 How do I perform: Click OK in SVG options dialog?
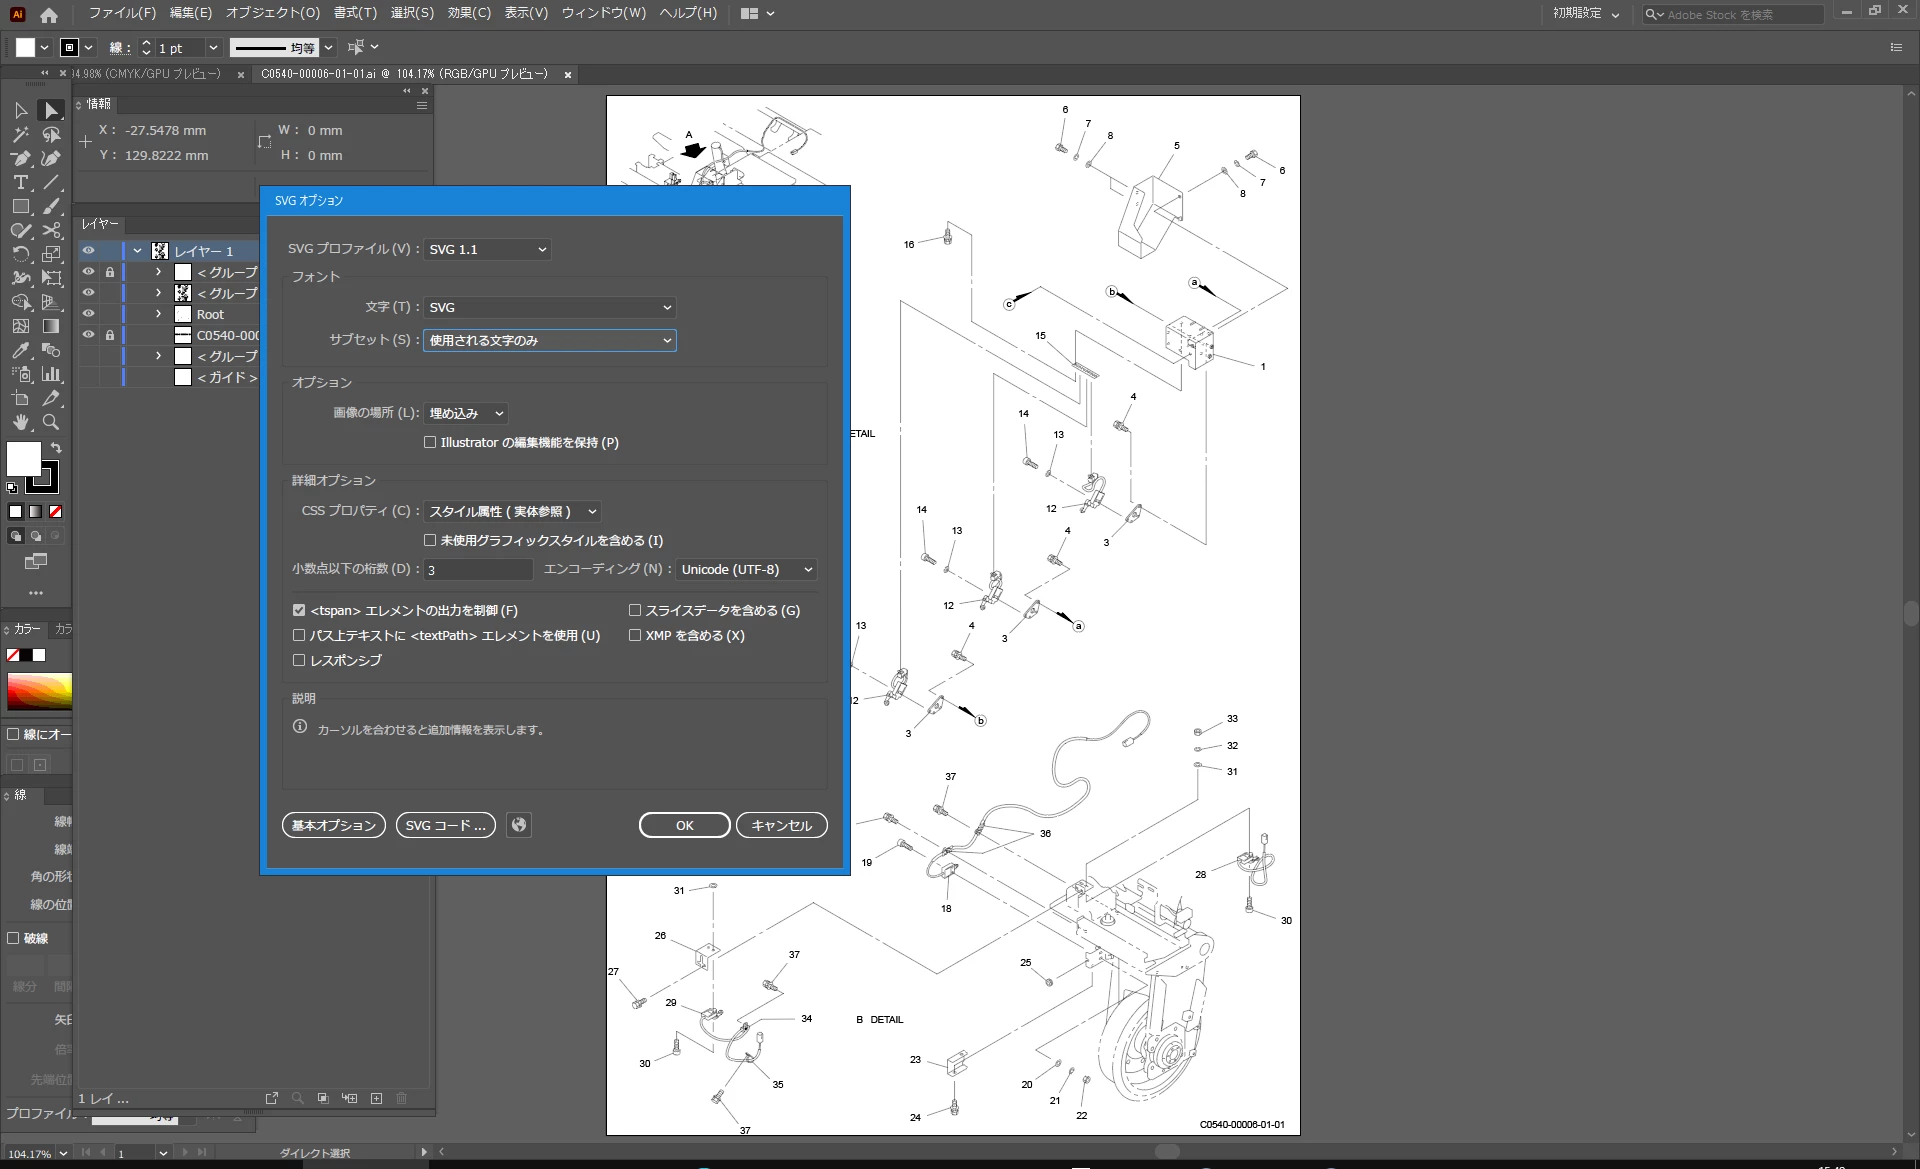[x=684, y=825]
